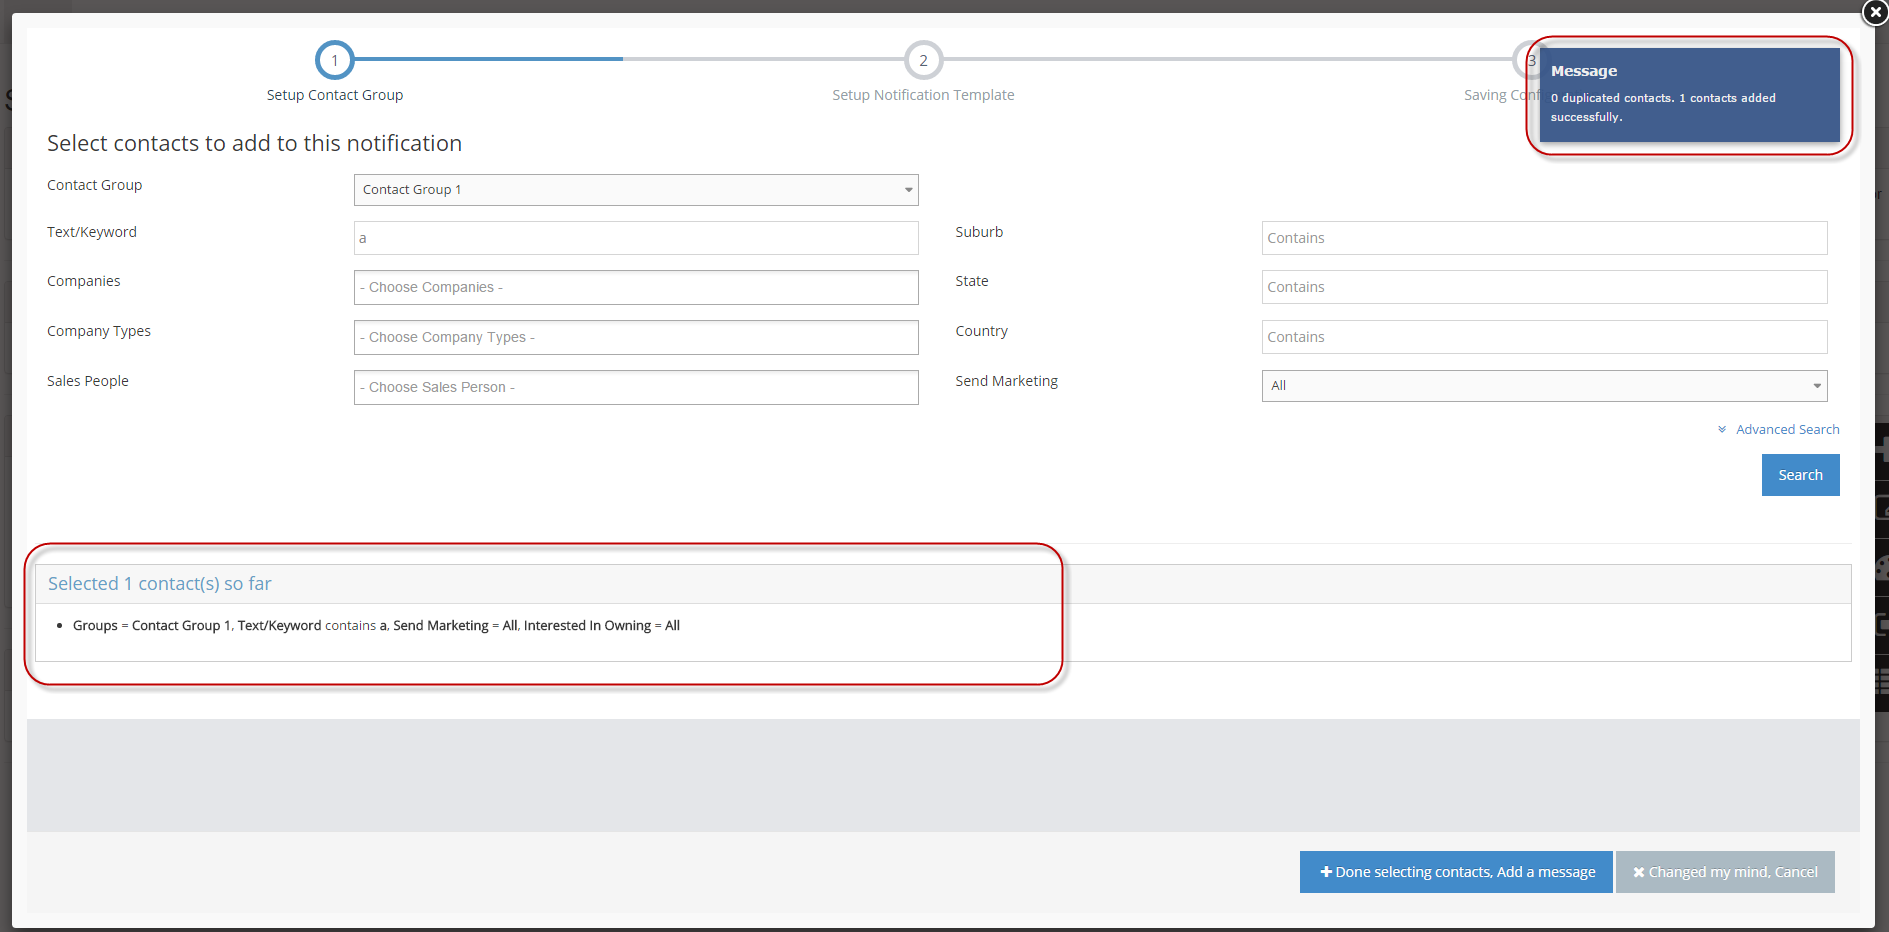This screenshot has height=932, width=1889.
Task: Click the Selected 1 contact(s) so far header
Action: tap(160, 584)
